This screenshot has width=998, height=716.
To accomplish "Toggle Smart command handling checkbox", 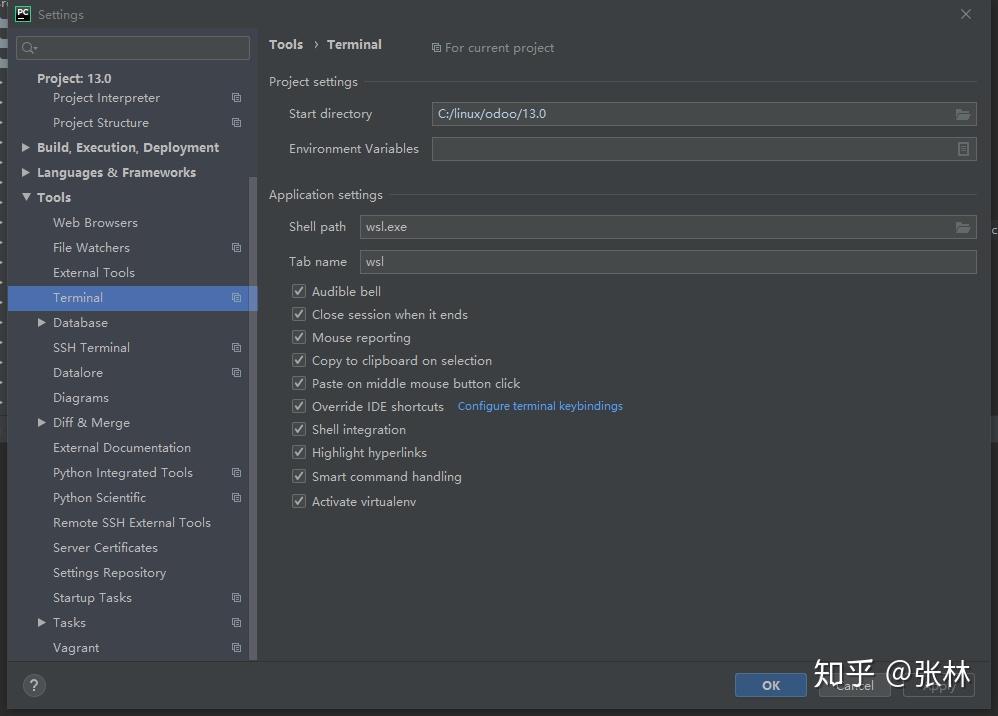I will click(x=299, y=476).
